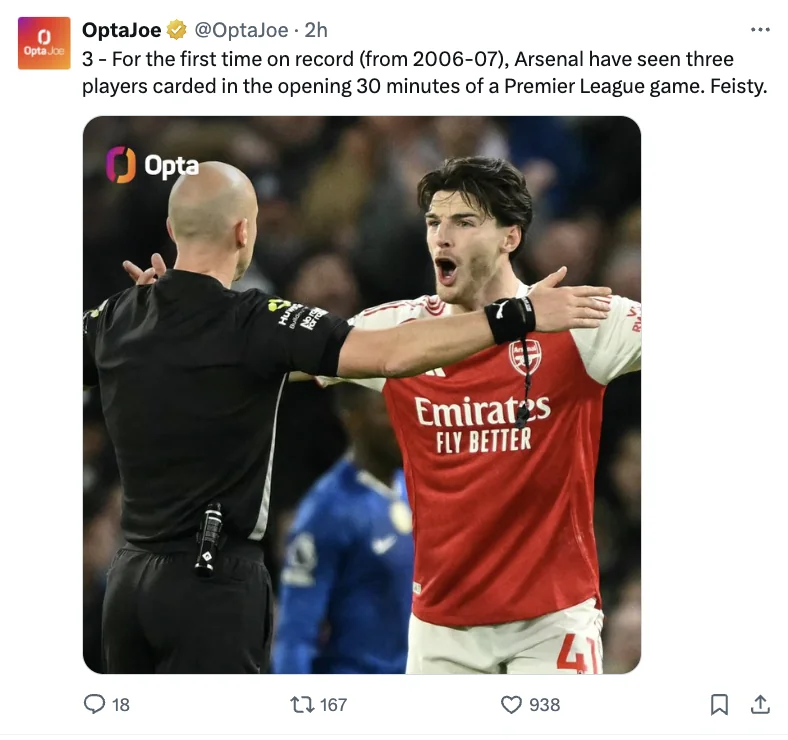Reply to the OptaJoe tweet
The width and height of the screenshot is (788, 740).
[x=95, y=704]
